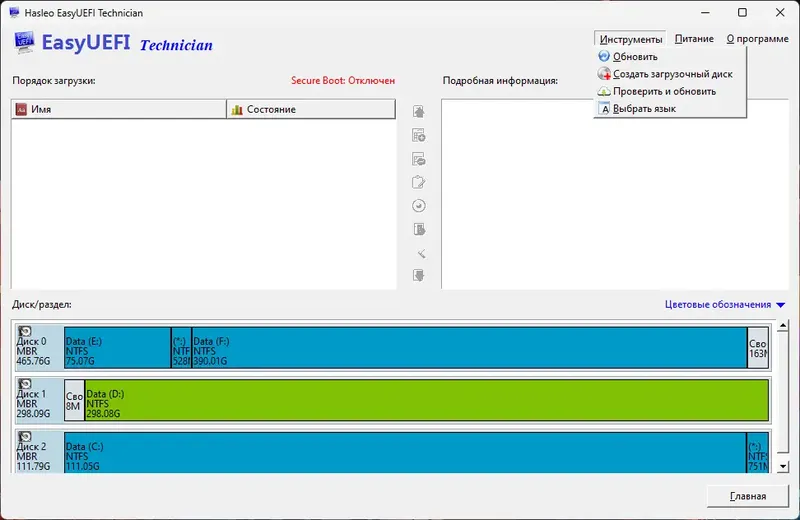Click the Подробная информация: label
Viewport: 800px width, 520px height.
[500, 81]
